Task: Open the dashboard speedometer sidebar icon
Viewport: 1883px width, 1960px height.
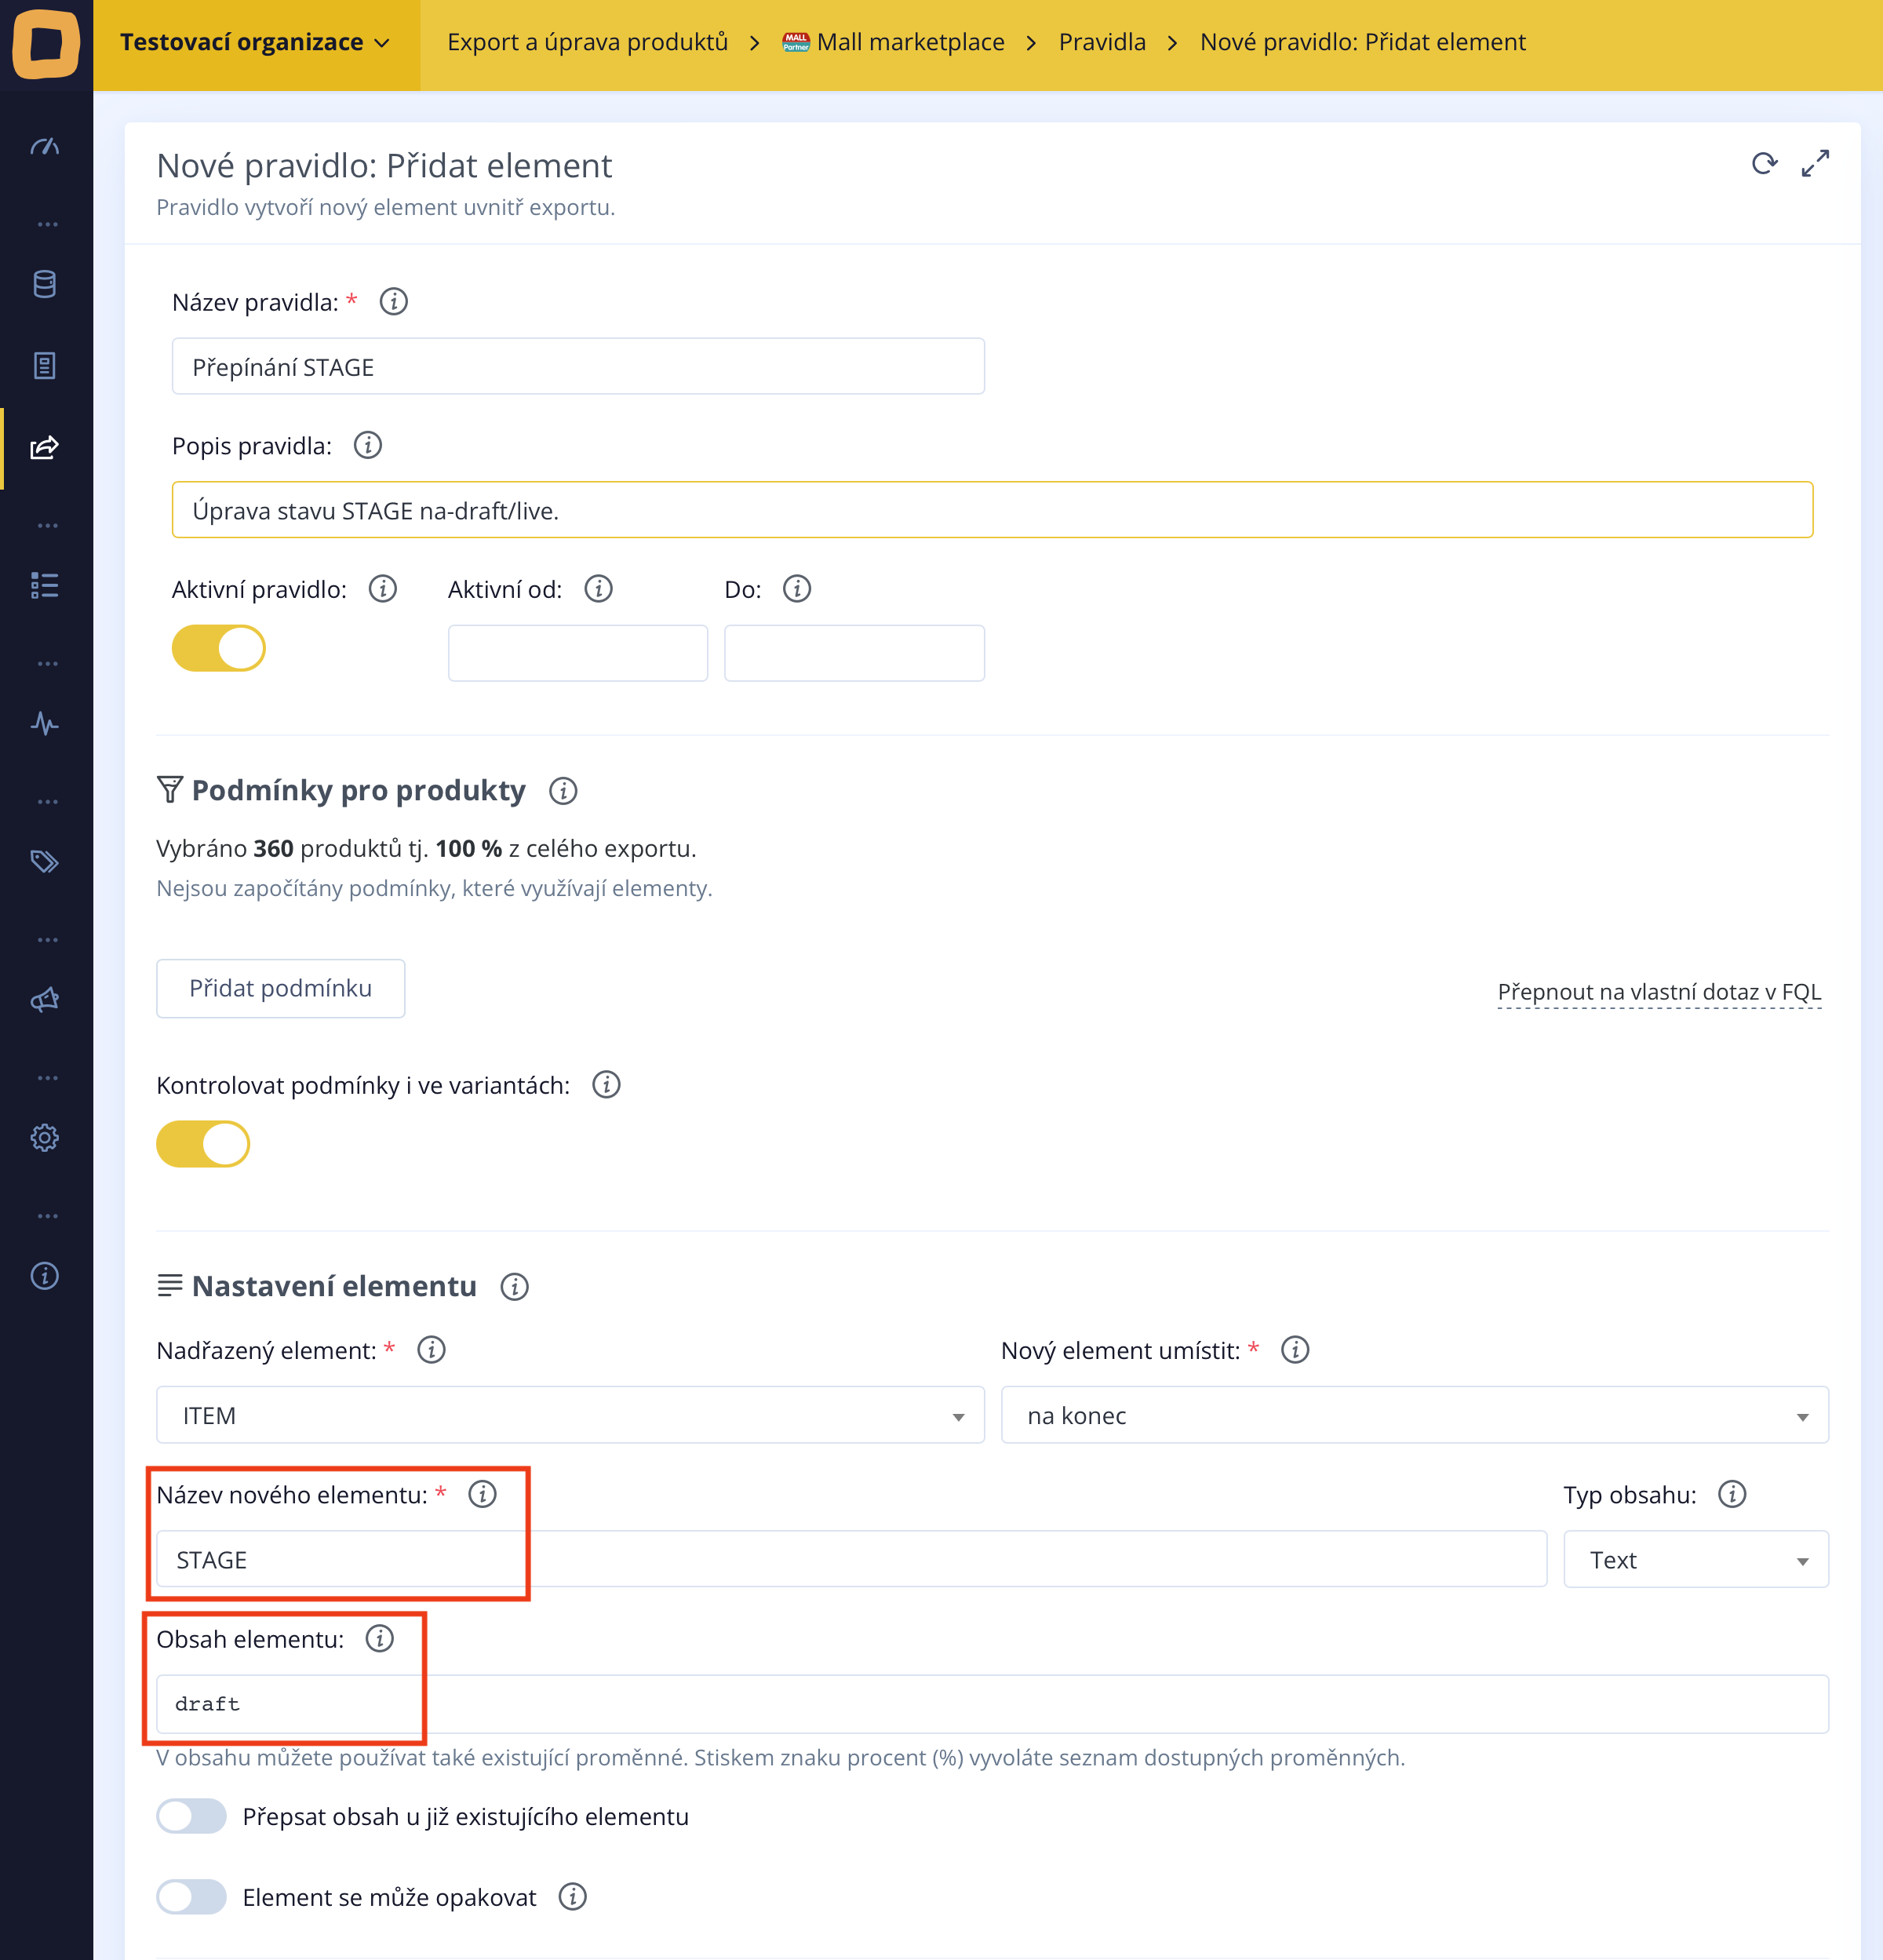Action: coord(45,147)
